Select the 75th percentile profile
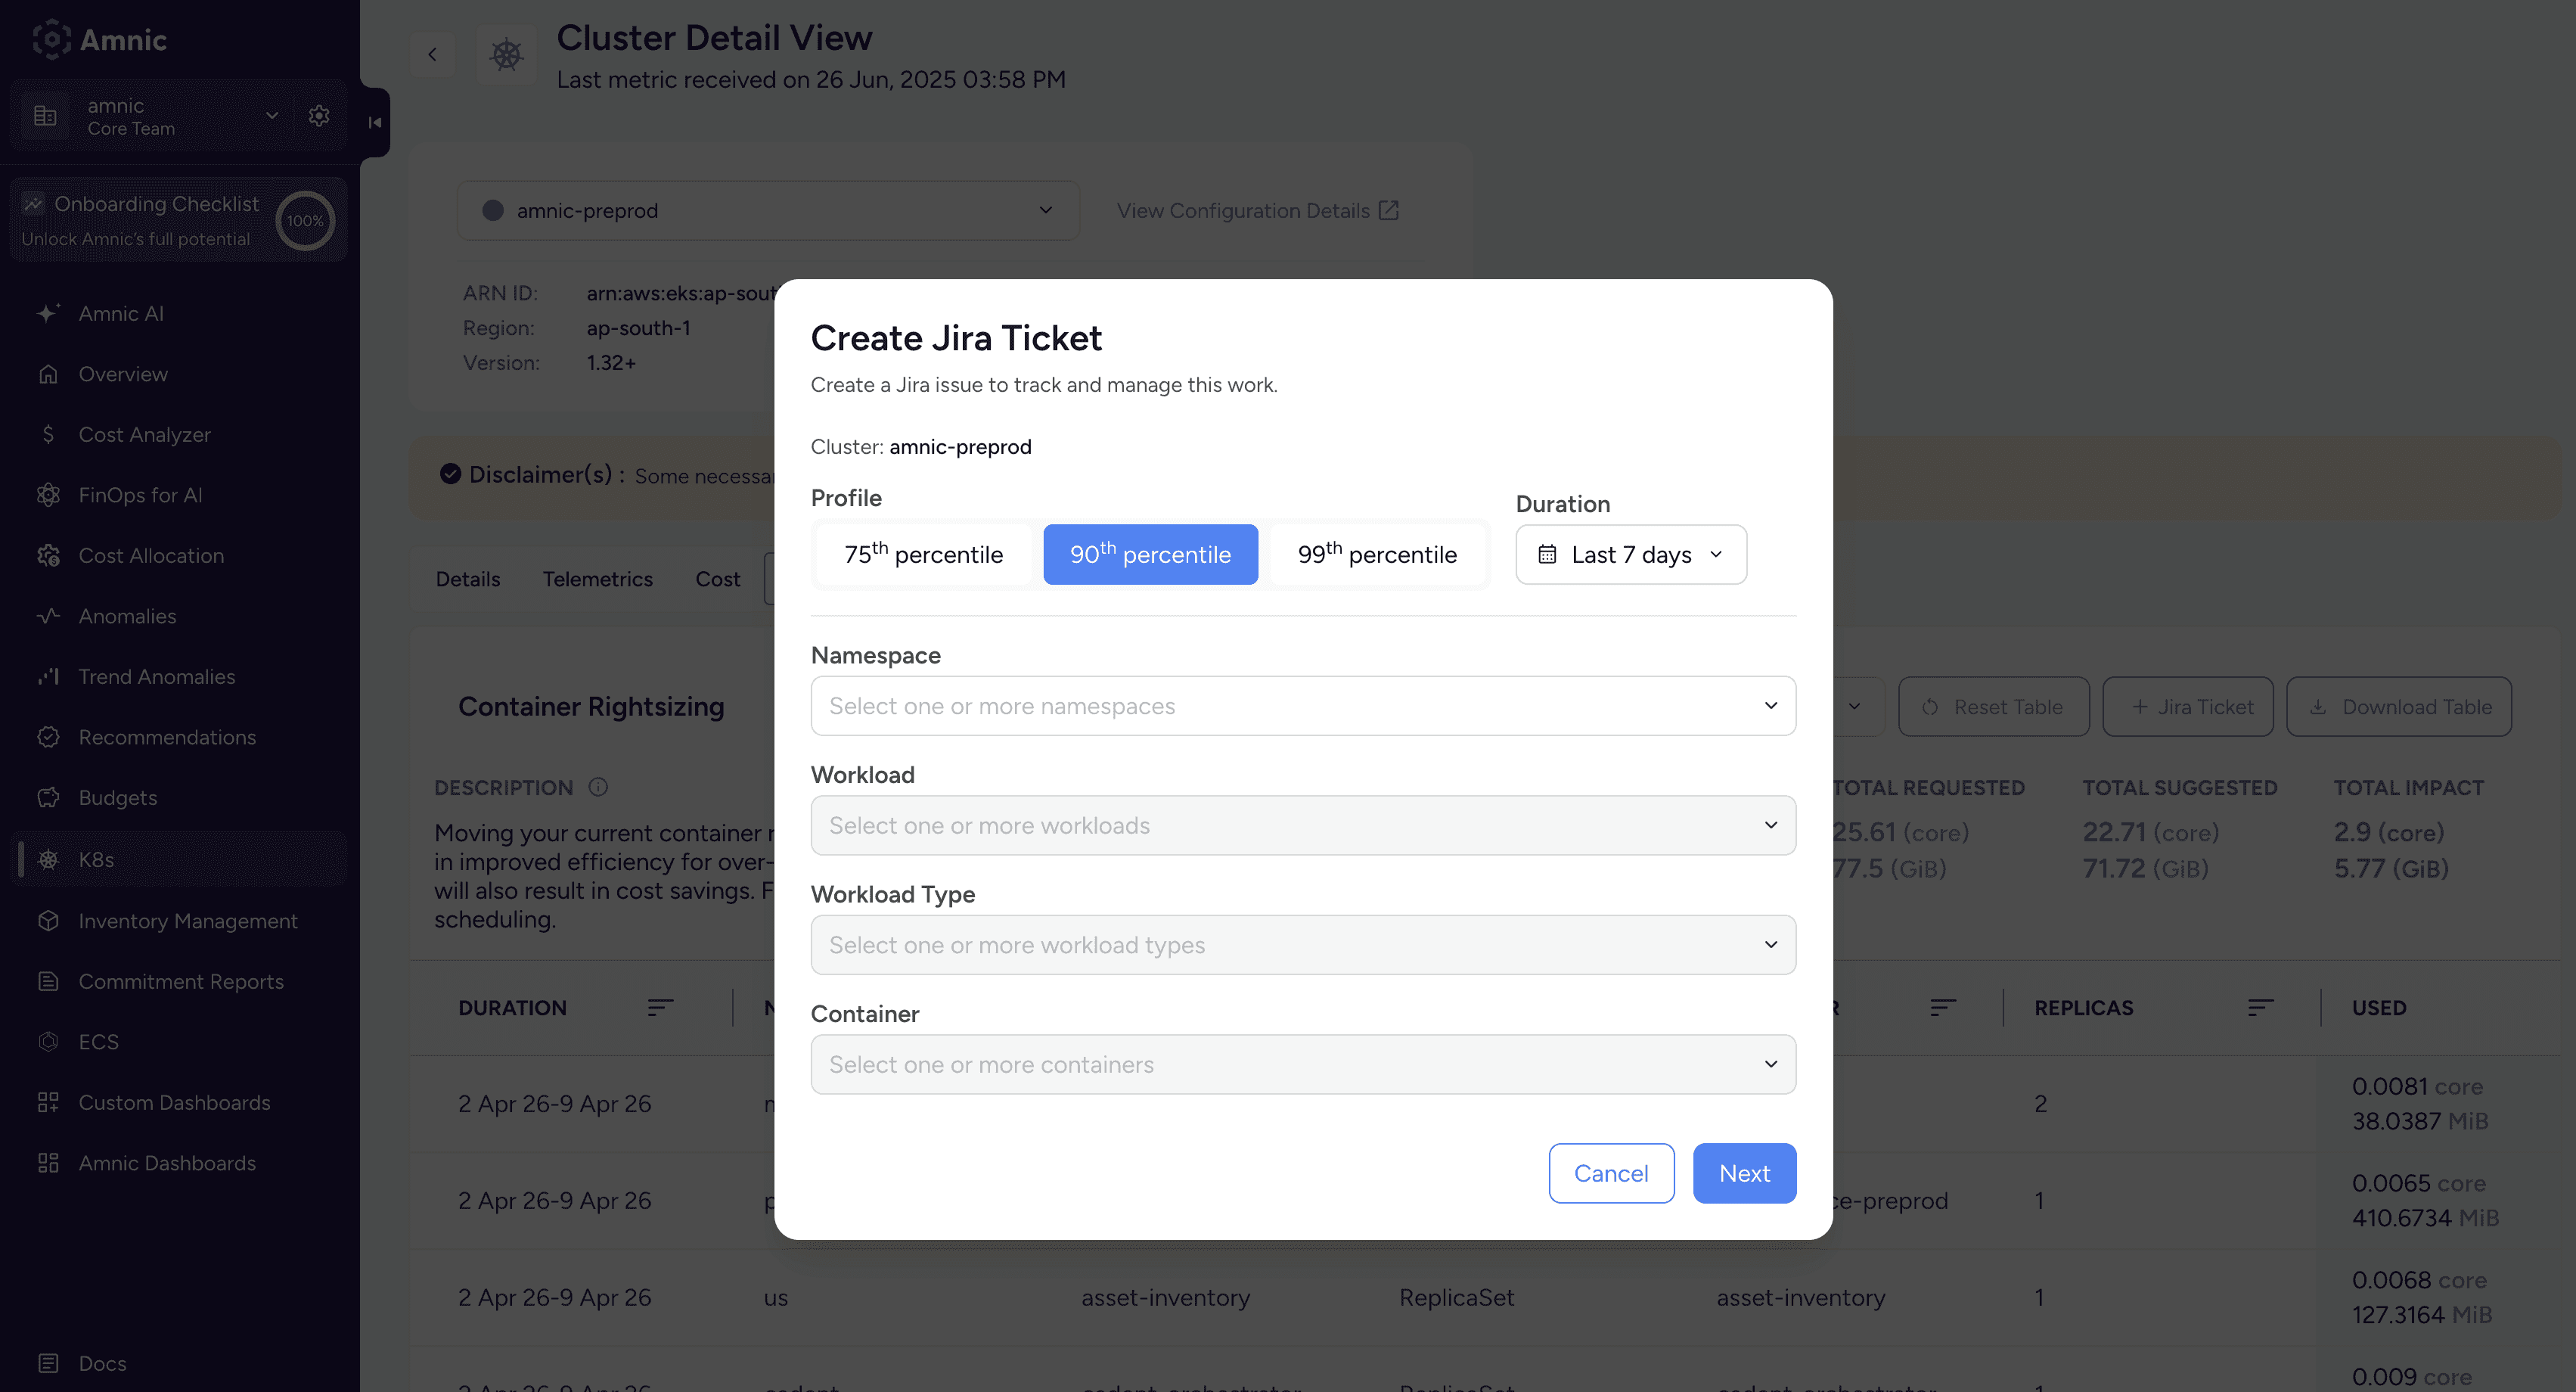 (923, 554)
